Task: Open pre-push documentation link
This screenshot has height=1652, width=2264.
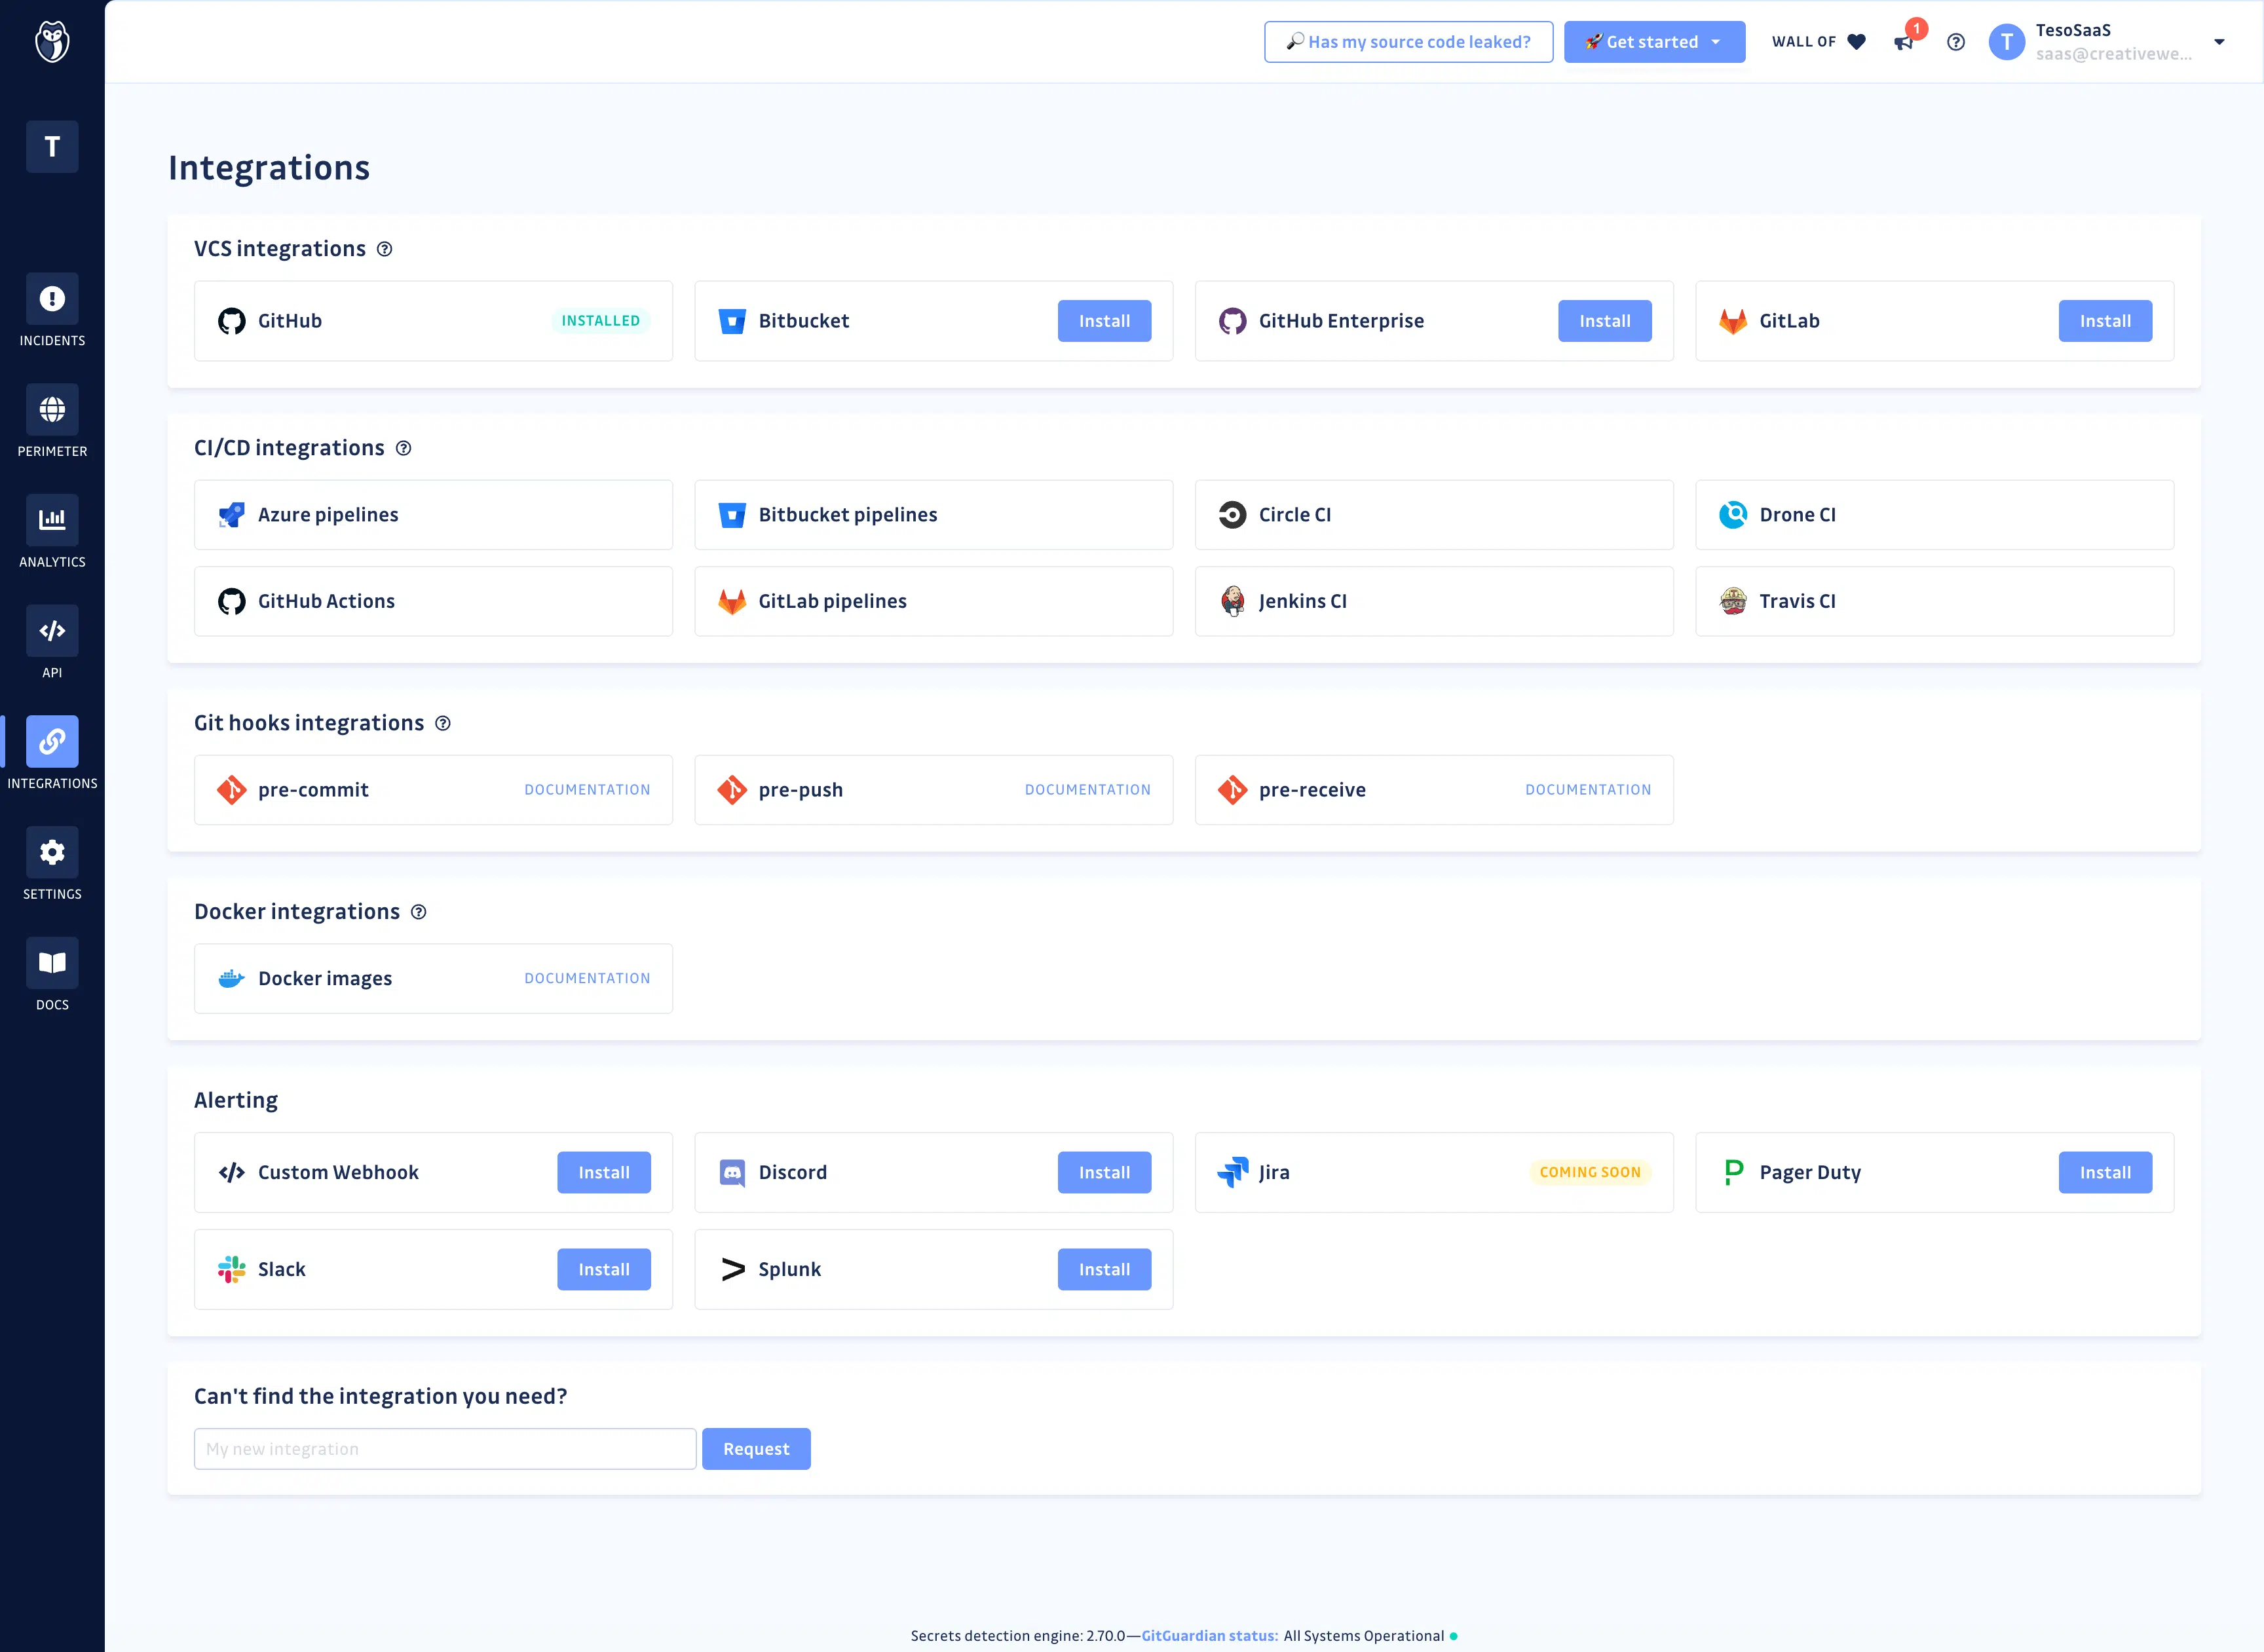Action: click(1088, 790)
